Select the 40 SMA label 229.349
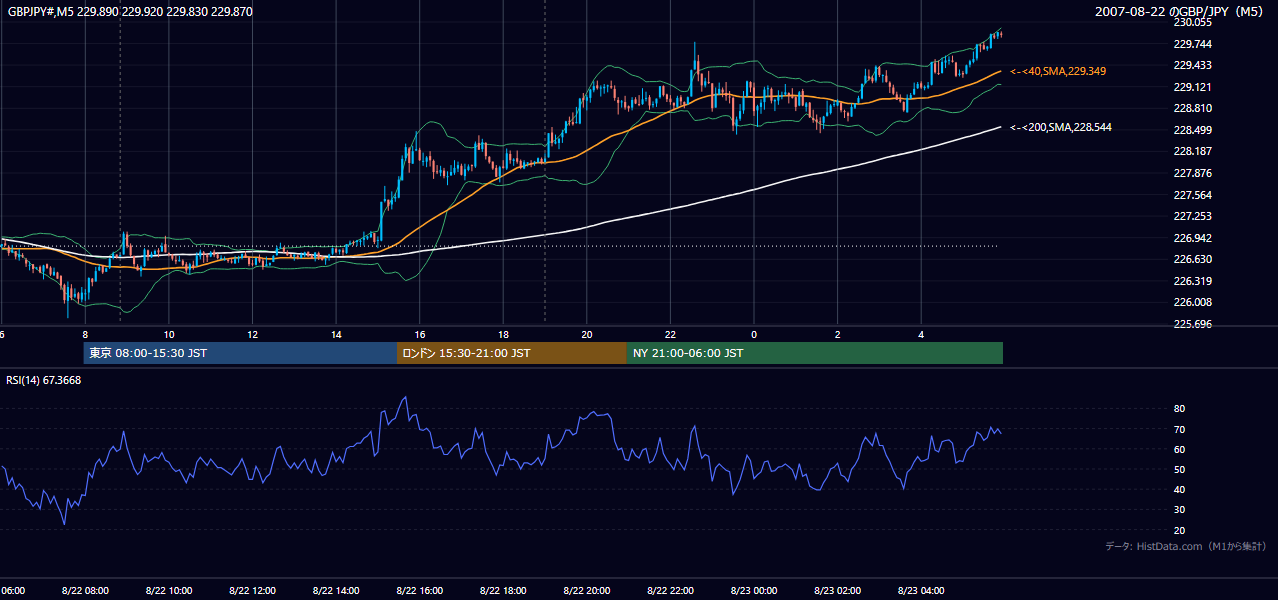1278x600 pixels. click(x=1058, y=72)
